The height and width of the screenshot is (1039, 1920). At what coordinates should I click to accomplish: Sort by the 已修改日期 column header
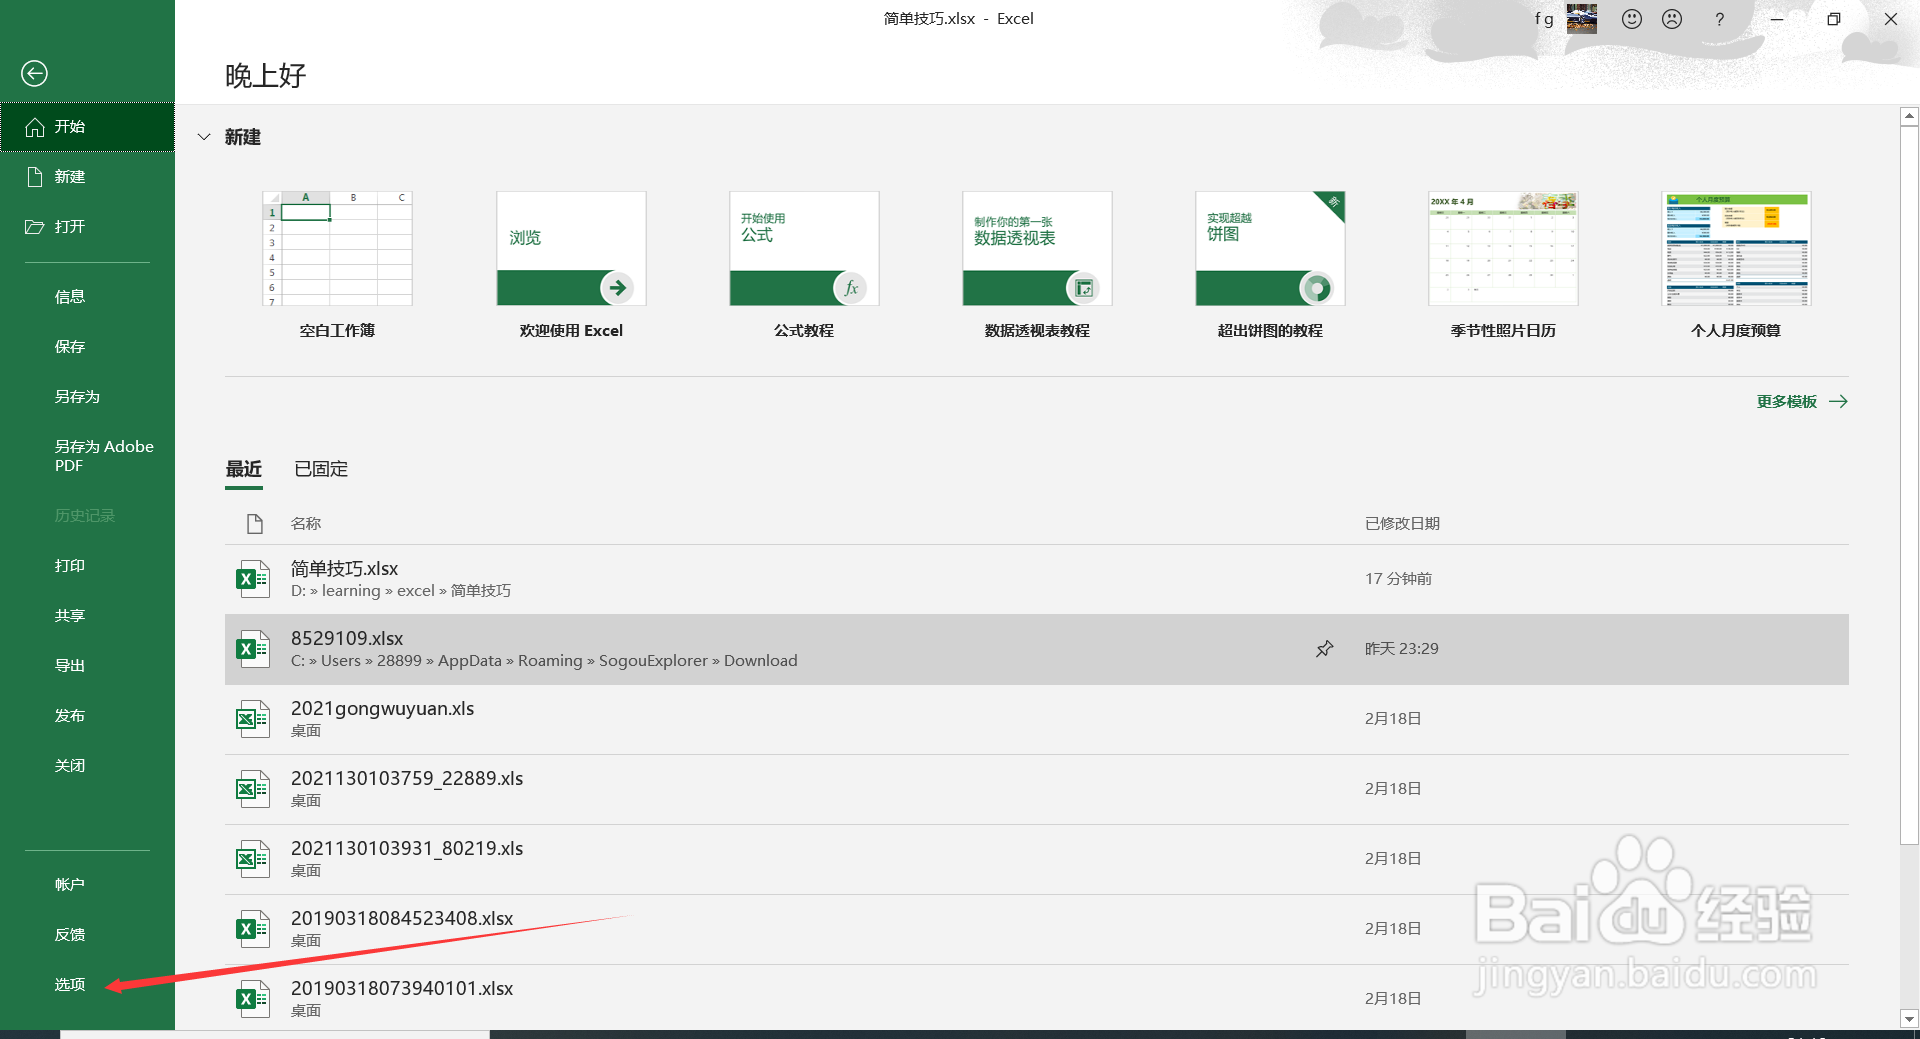click(1402, 524)
